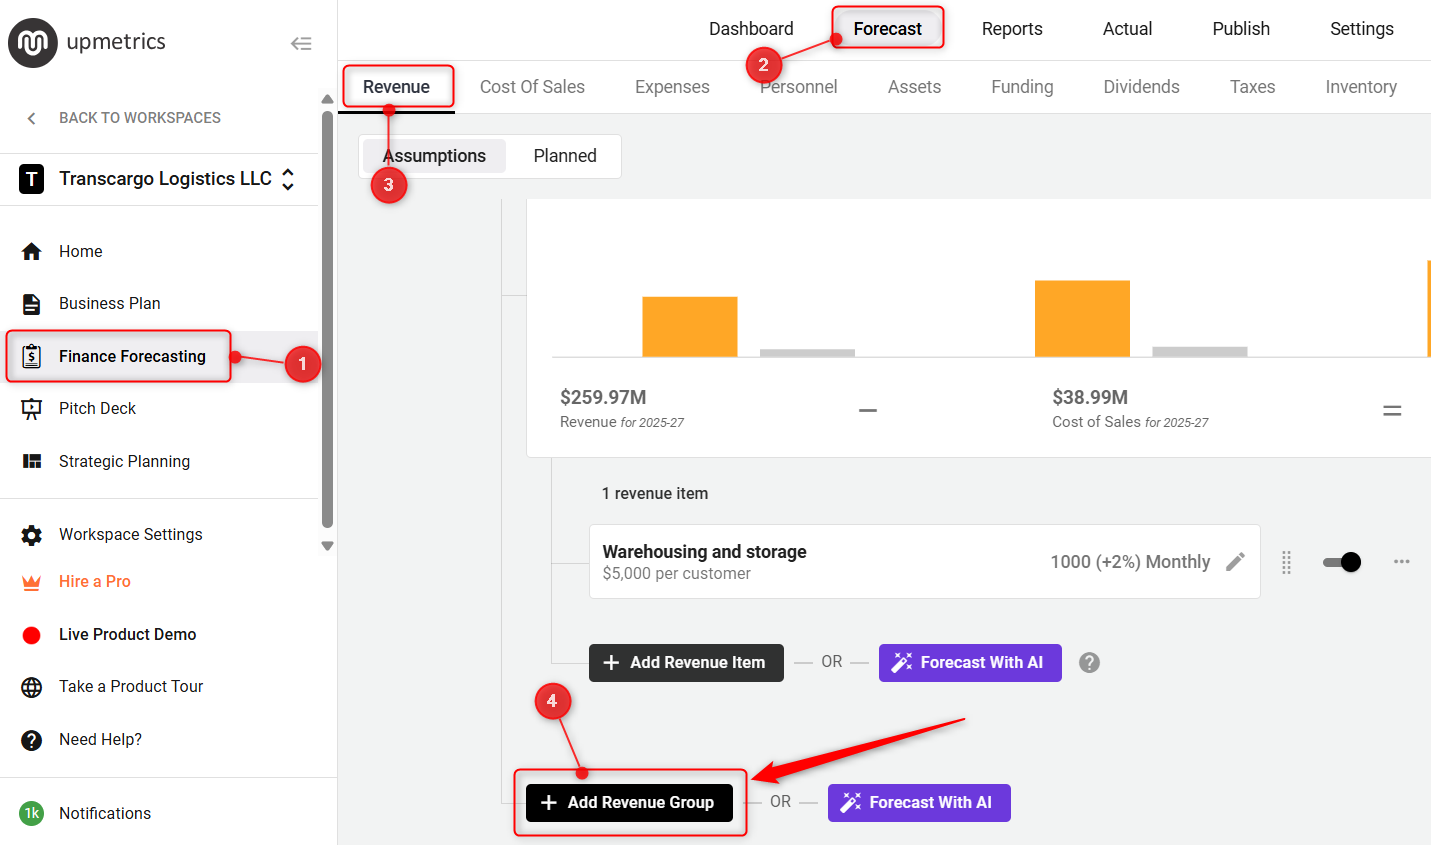Click the help icon beside Forecast With AI

(x=1090, y=662)
